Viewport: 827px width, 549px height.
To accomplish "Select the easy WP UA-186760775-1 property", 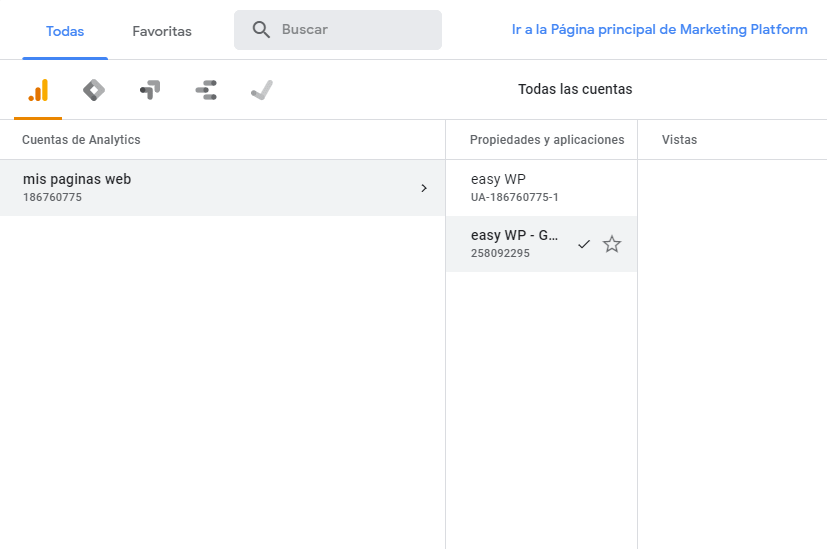I will point(541,188).
